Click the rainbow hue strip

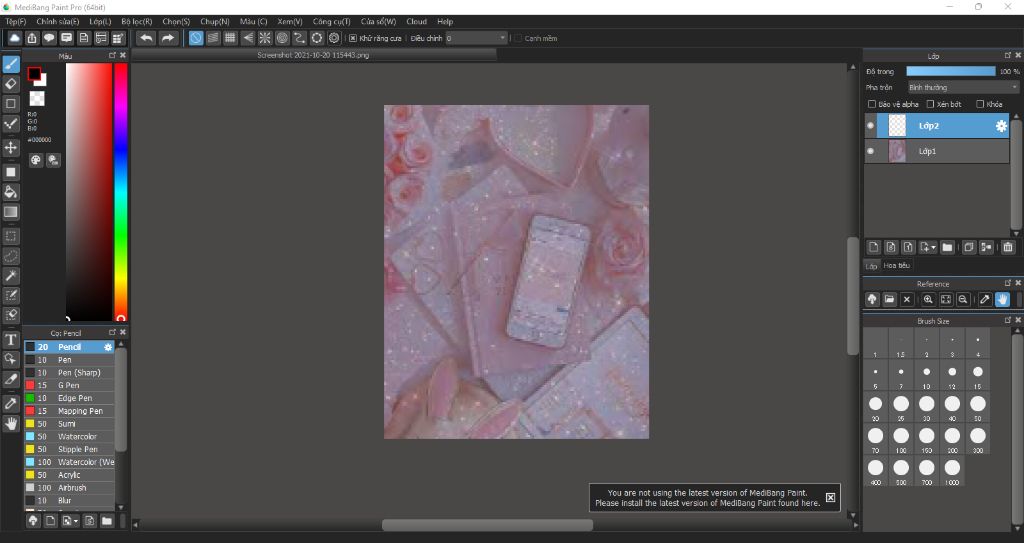pos(121,191)
